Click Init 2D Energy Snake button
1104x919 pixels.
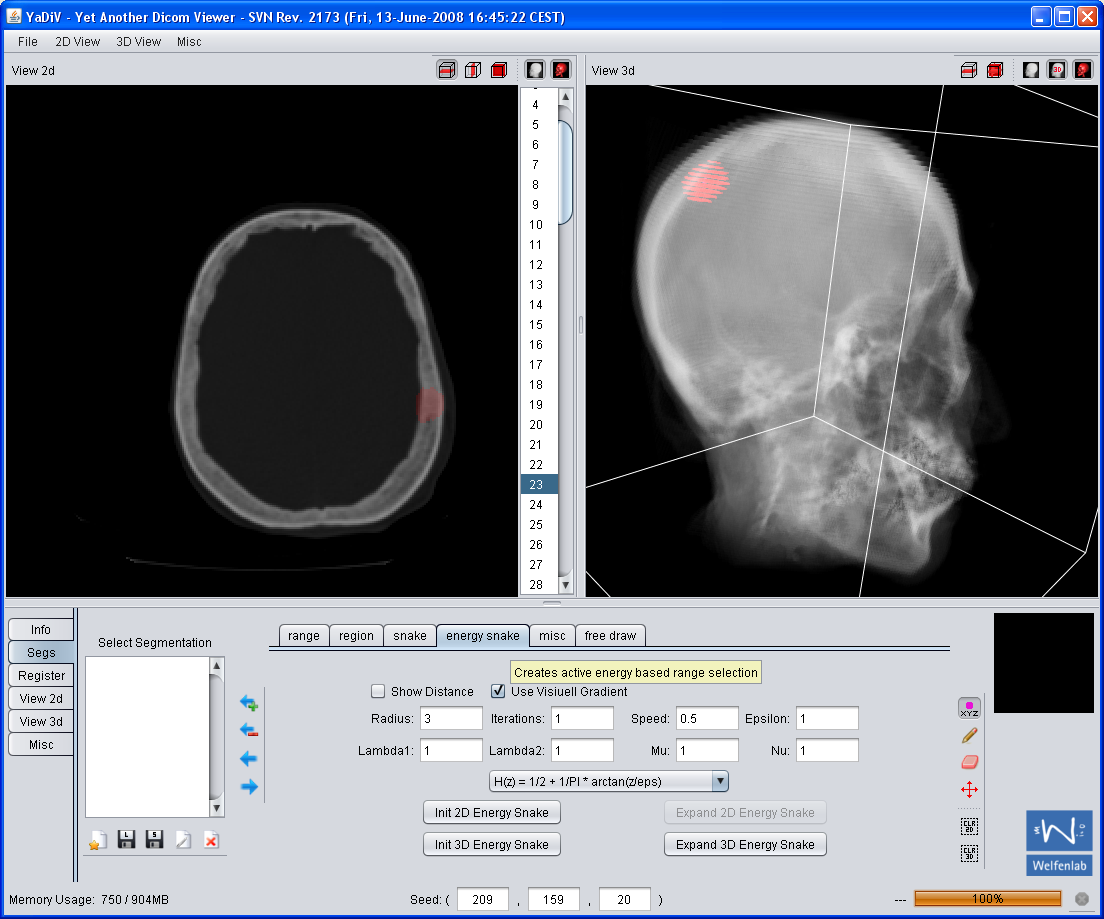pos(491,813)
